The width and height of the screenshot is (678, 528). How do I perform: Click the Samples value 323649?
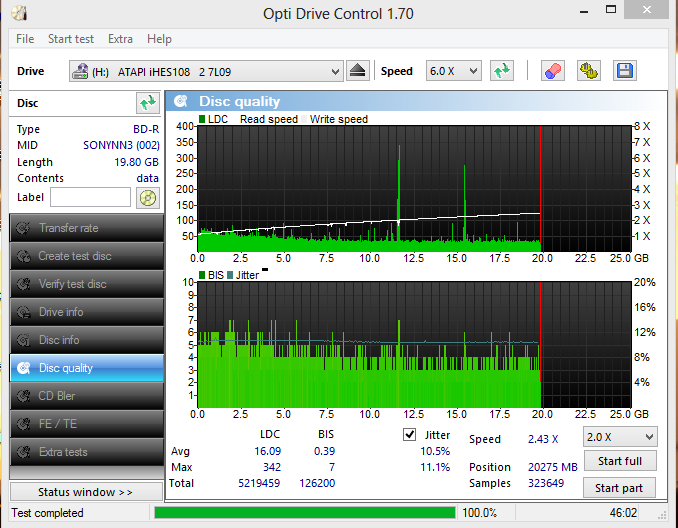click(546, 483)
